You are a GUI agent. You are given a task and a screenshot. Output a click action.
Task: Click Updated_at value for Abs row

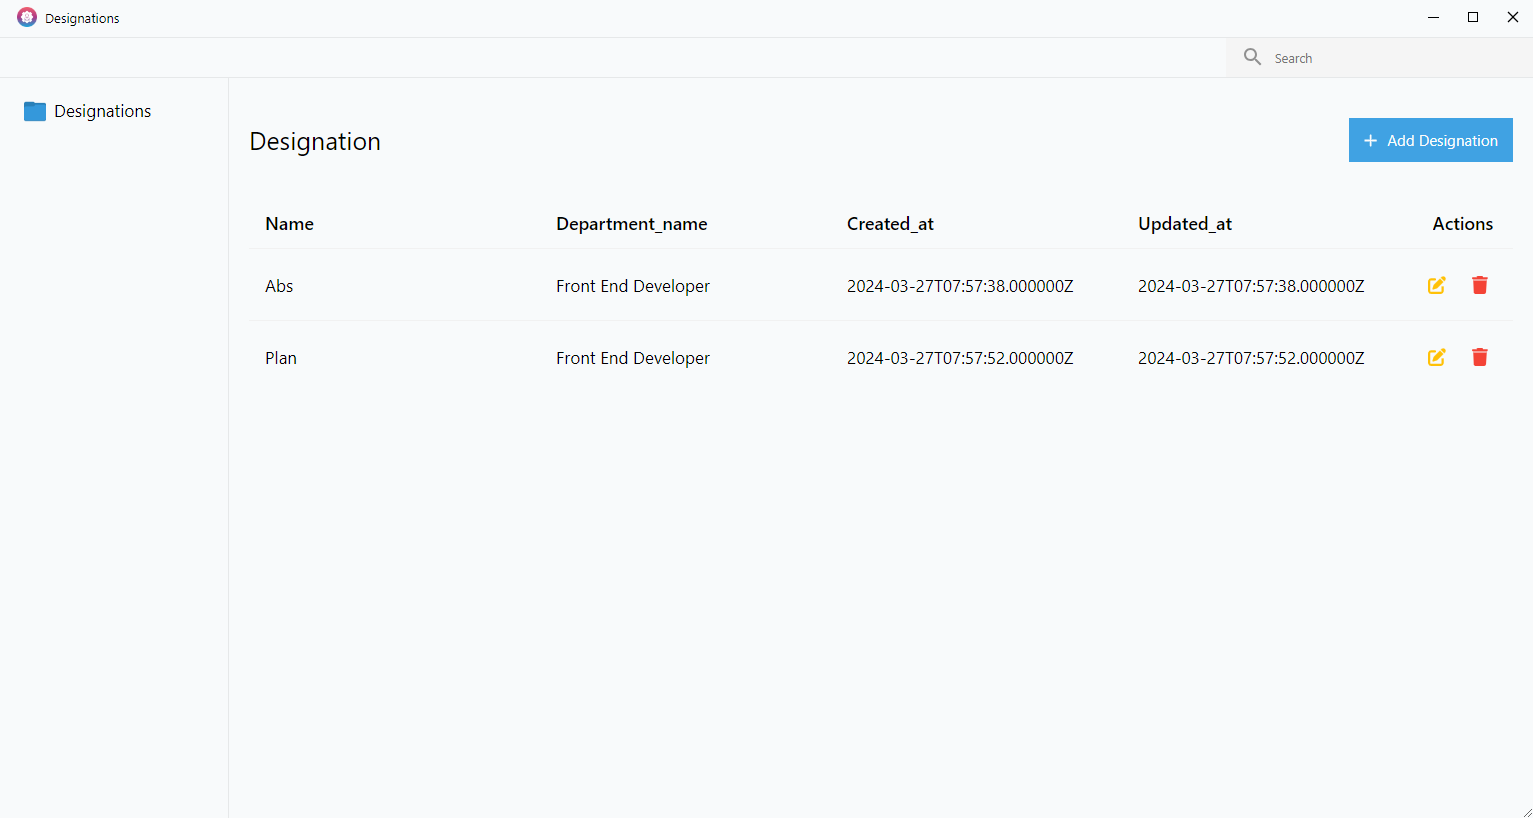coord(1251,286)
